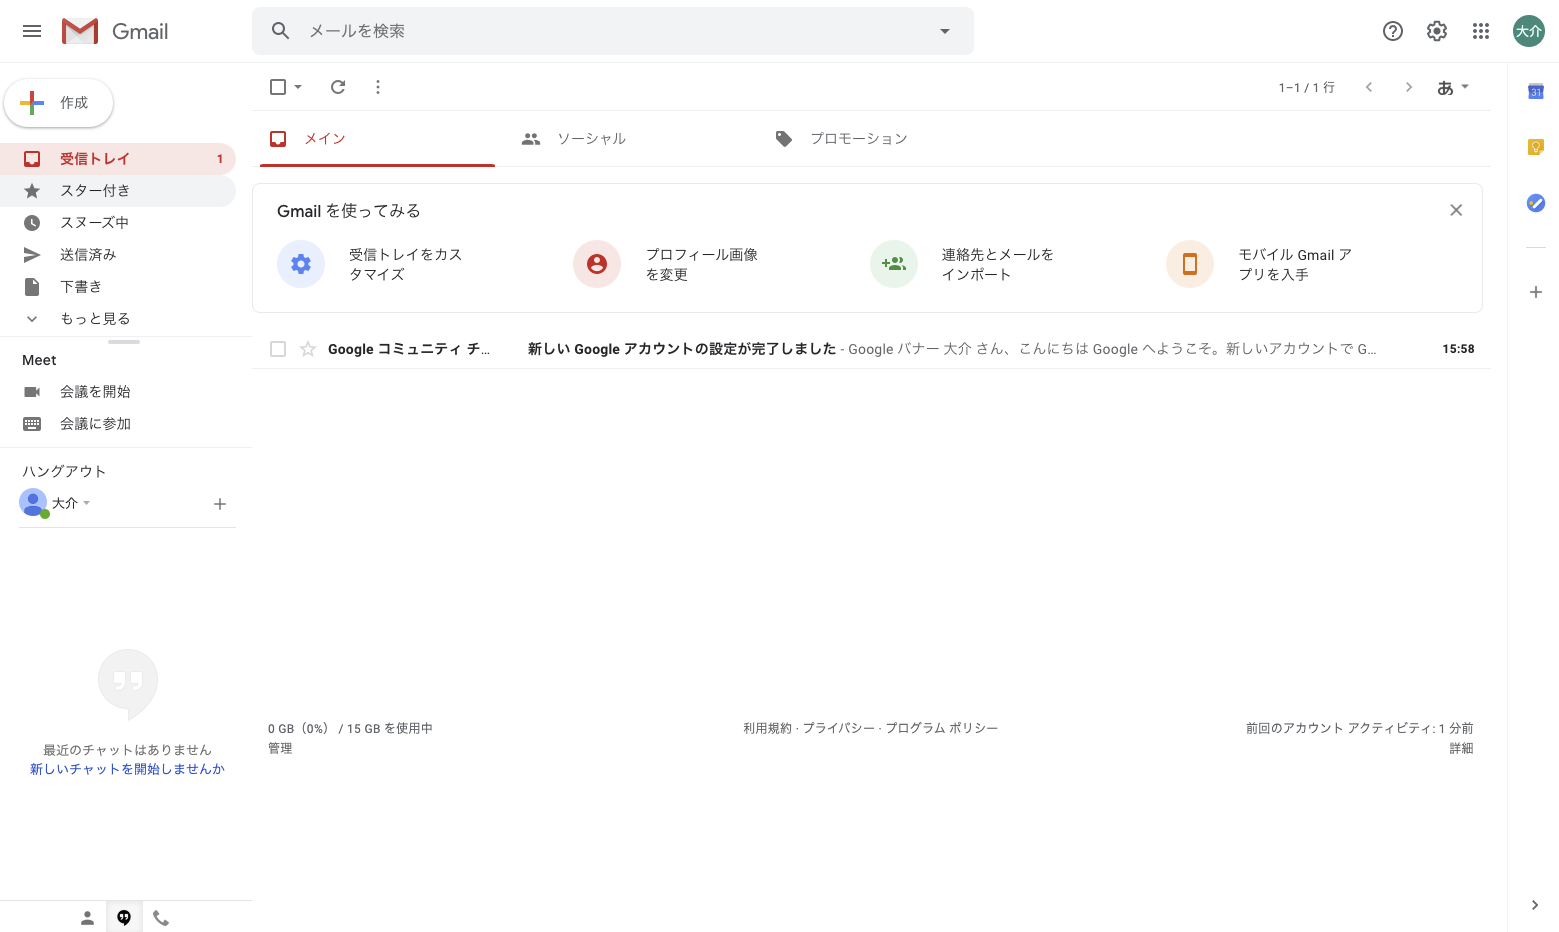Open the 大介 account avatar
The width and height of the screenshot is (1559, 932).
coord(1528,31)
